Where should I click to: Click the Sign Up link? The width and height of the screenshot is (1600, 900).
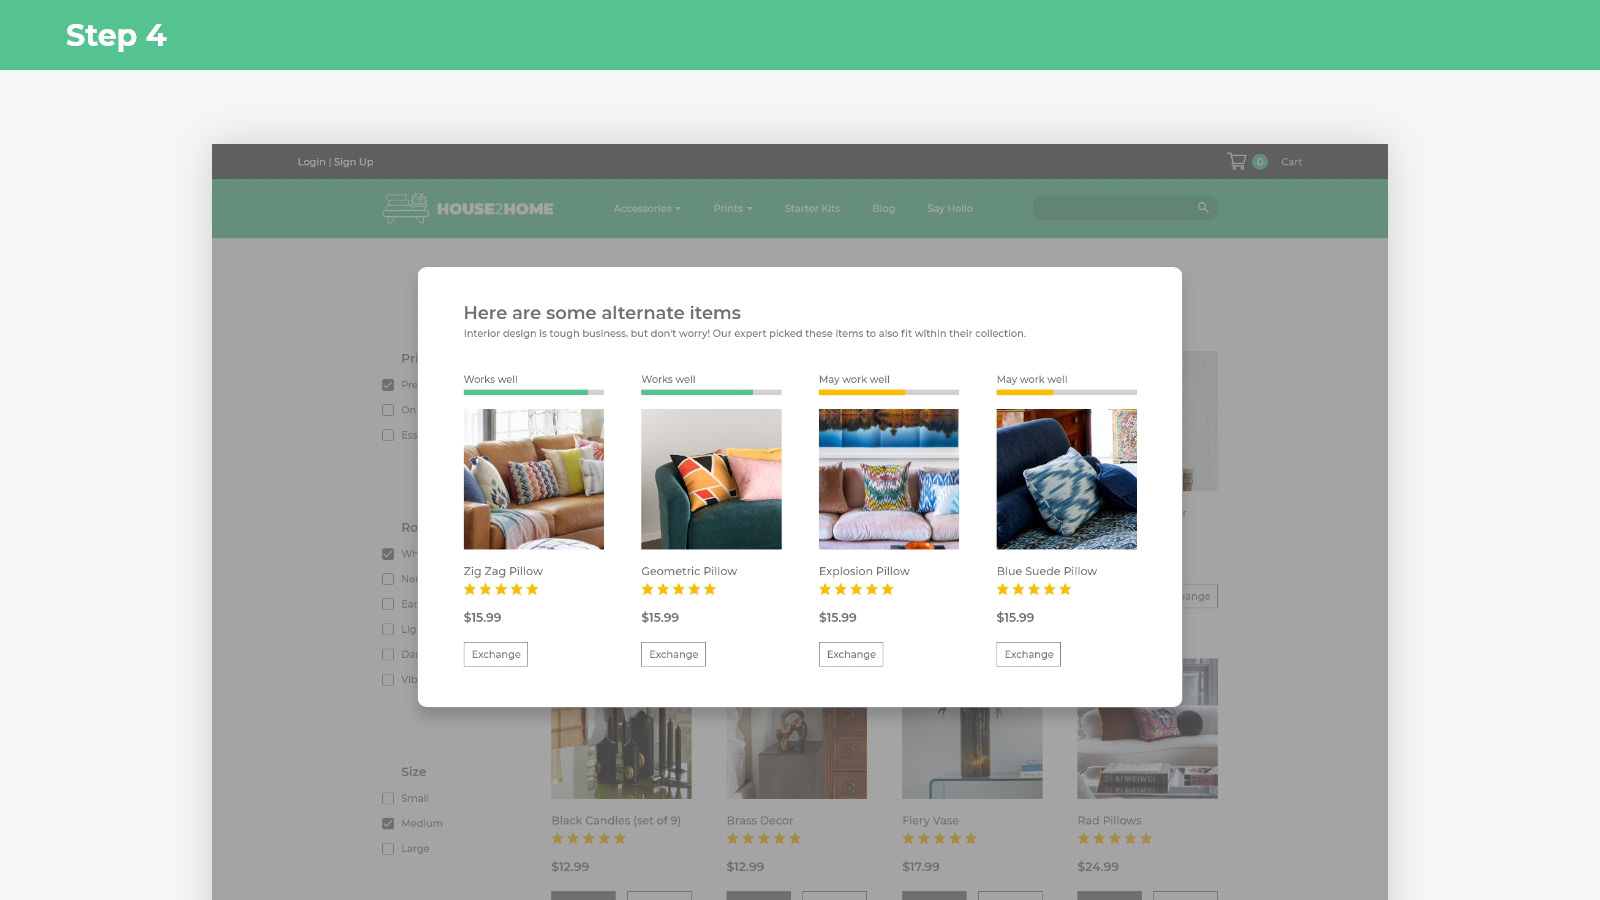click(x=353, y=162)
